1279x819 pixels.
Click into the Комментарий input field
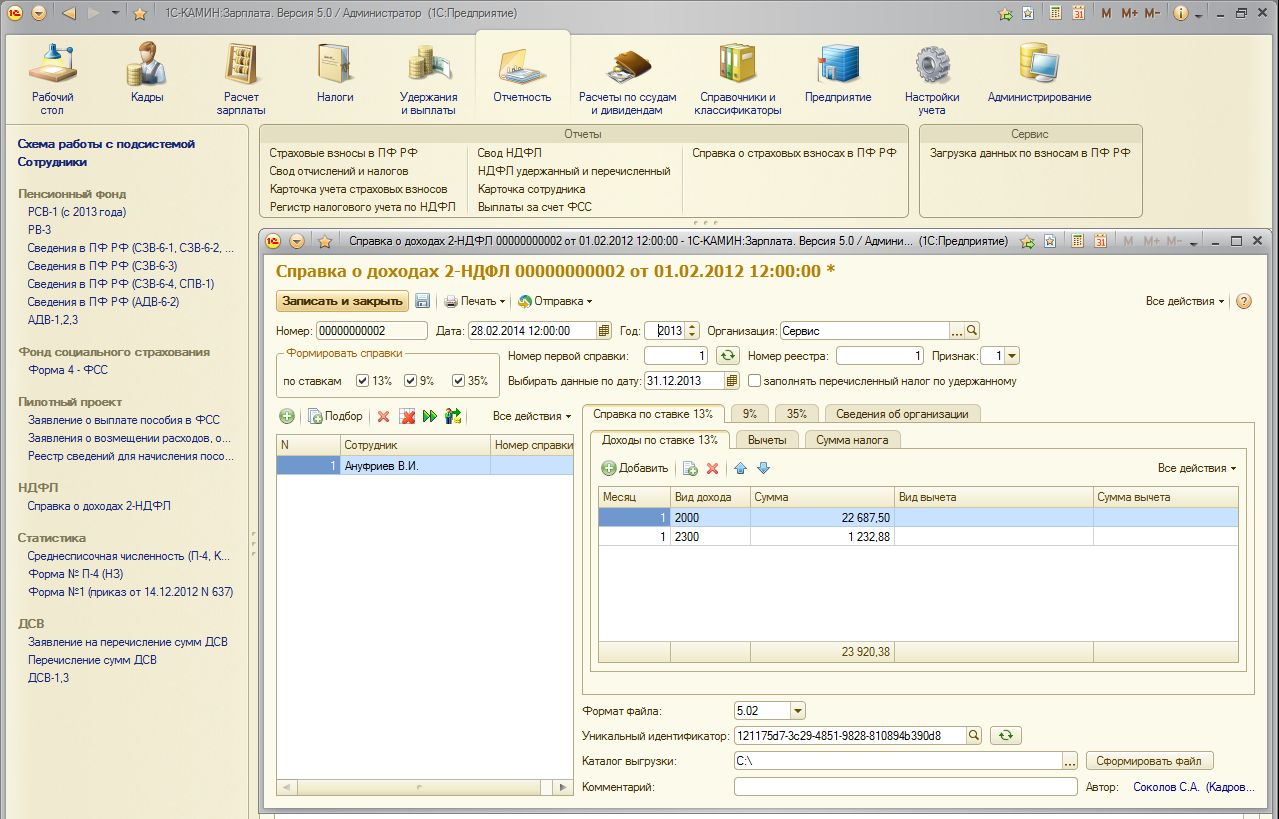pyautogui.click(x=906, y=787)
